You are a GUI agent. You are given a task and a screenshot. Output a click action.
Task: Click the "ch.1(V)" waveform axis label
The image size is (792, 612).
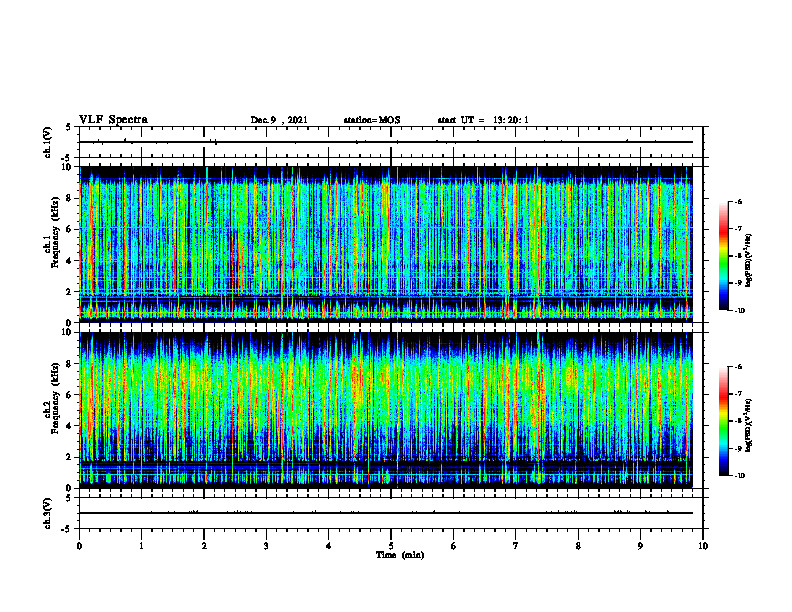tap(48, 142)
